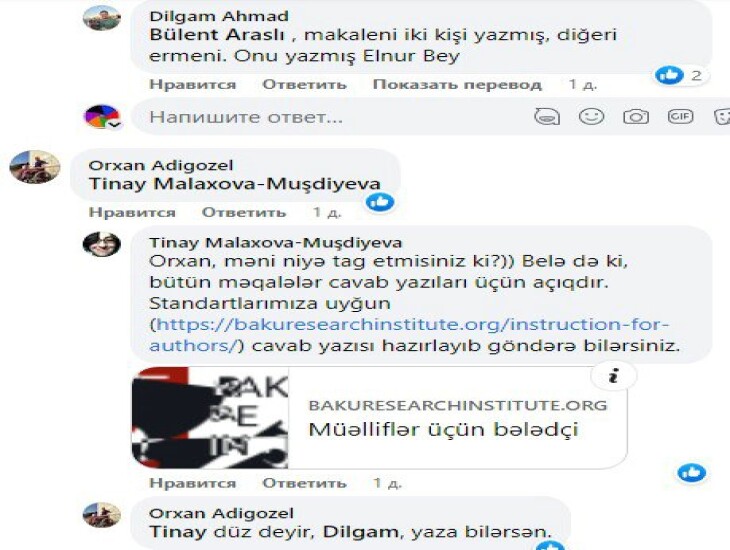Screen dimensions: 730x550
Task: Open 'Müəlliflər üçün bələdçi' link preview card
Action: (x=379, y=418)
